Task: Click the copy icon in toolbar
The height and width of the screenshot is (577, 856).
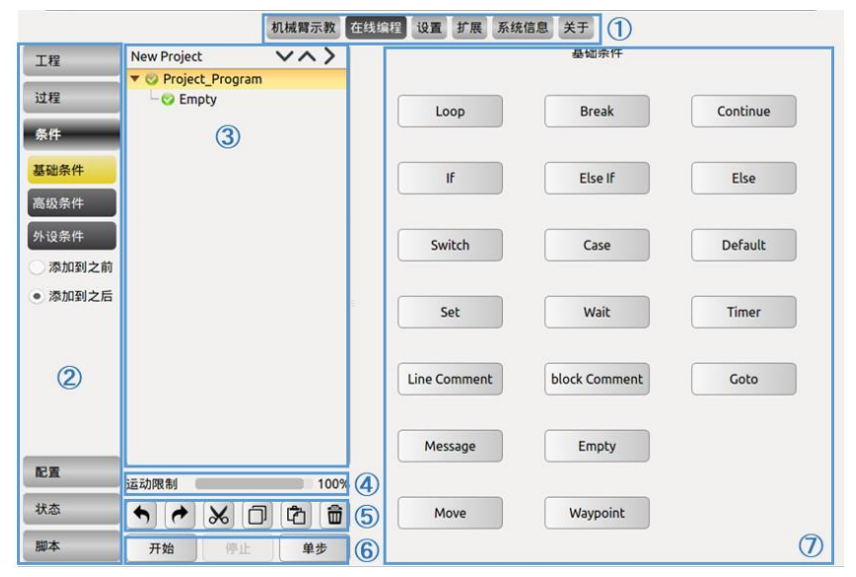Action: pyautogui.click(x=256, y=515)
